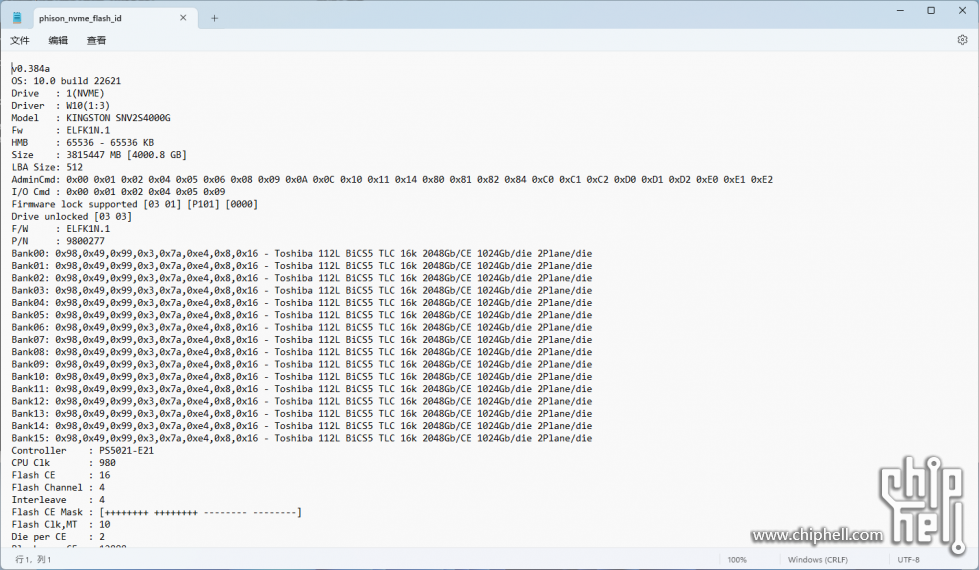The width and height of the screenshot is (979, 570).
Task: Click the line 'OS: 10.0 build 22621'
Action: click(x=66, y=81)
